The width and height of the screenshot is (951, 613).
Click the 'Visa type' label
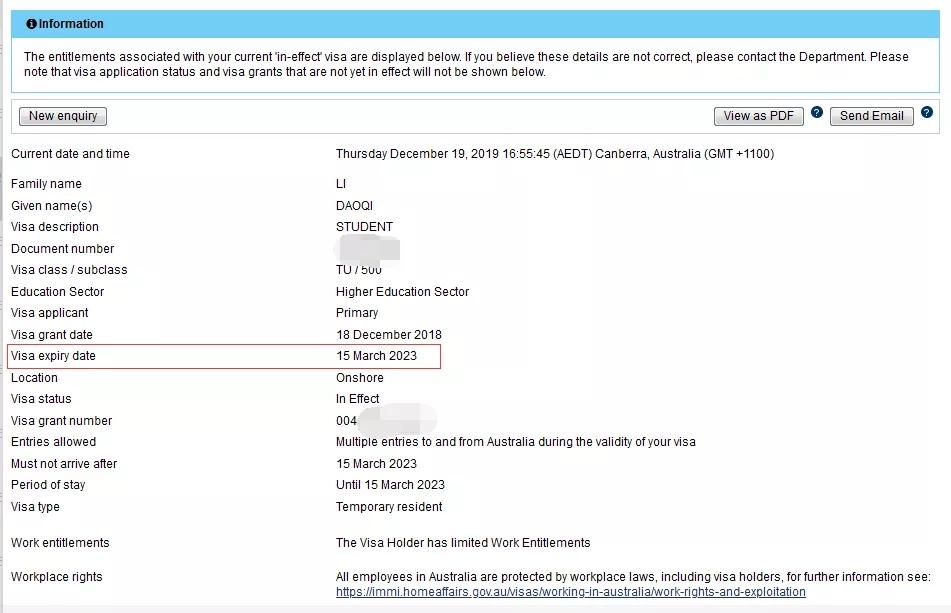pyautogui.click(x=35, y=507)
